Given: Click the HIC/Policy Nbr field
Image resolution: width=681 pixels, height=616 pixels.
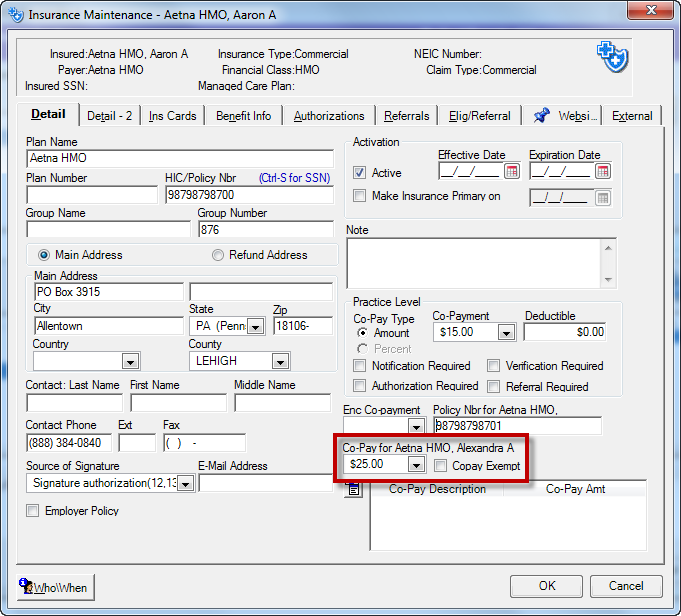Looking at the screenshot, I should point(249,195).
